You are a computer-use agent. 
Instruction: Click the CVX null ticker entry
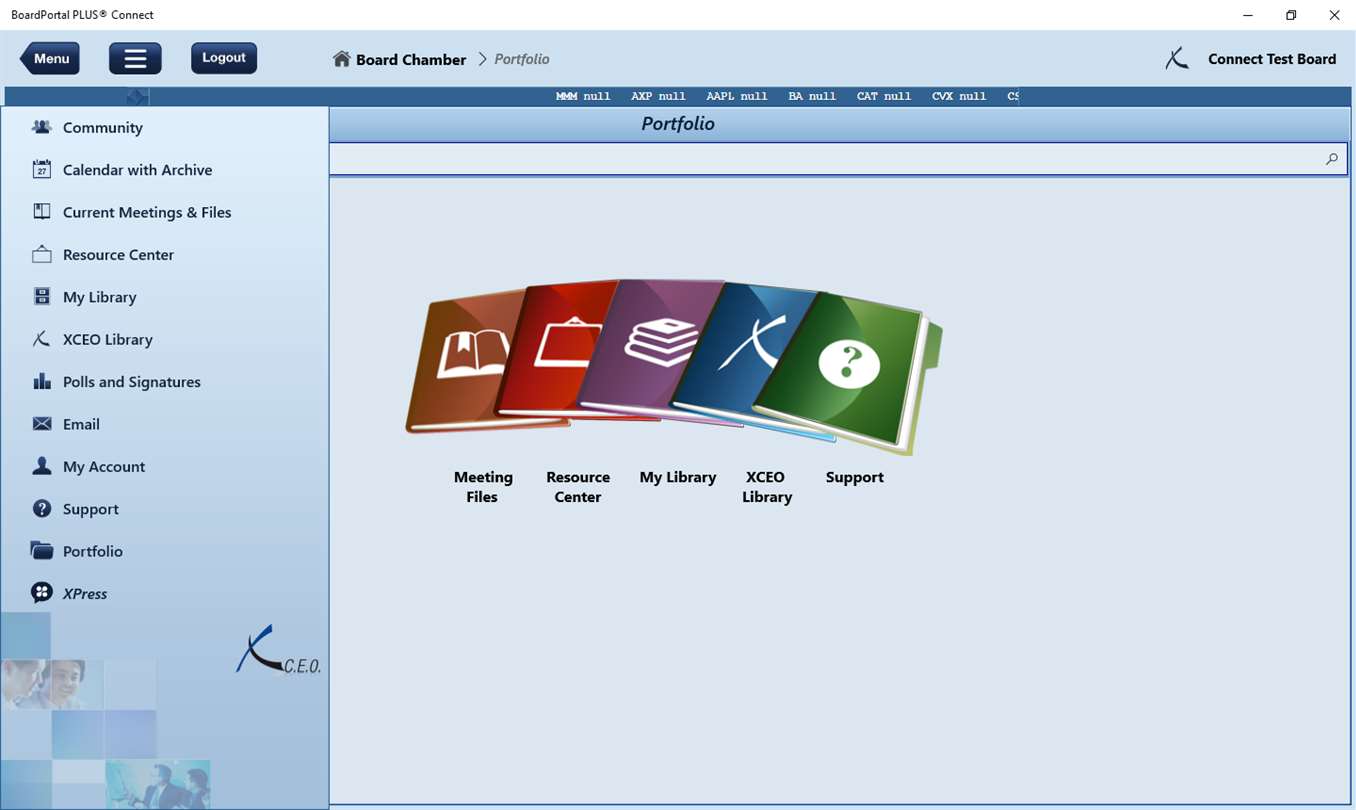(x=959, y=96)
